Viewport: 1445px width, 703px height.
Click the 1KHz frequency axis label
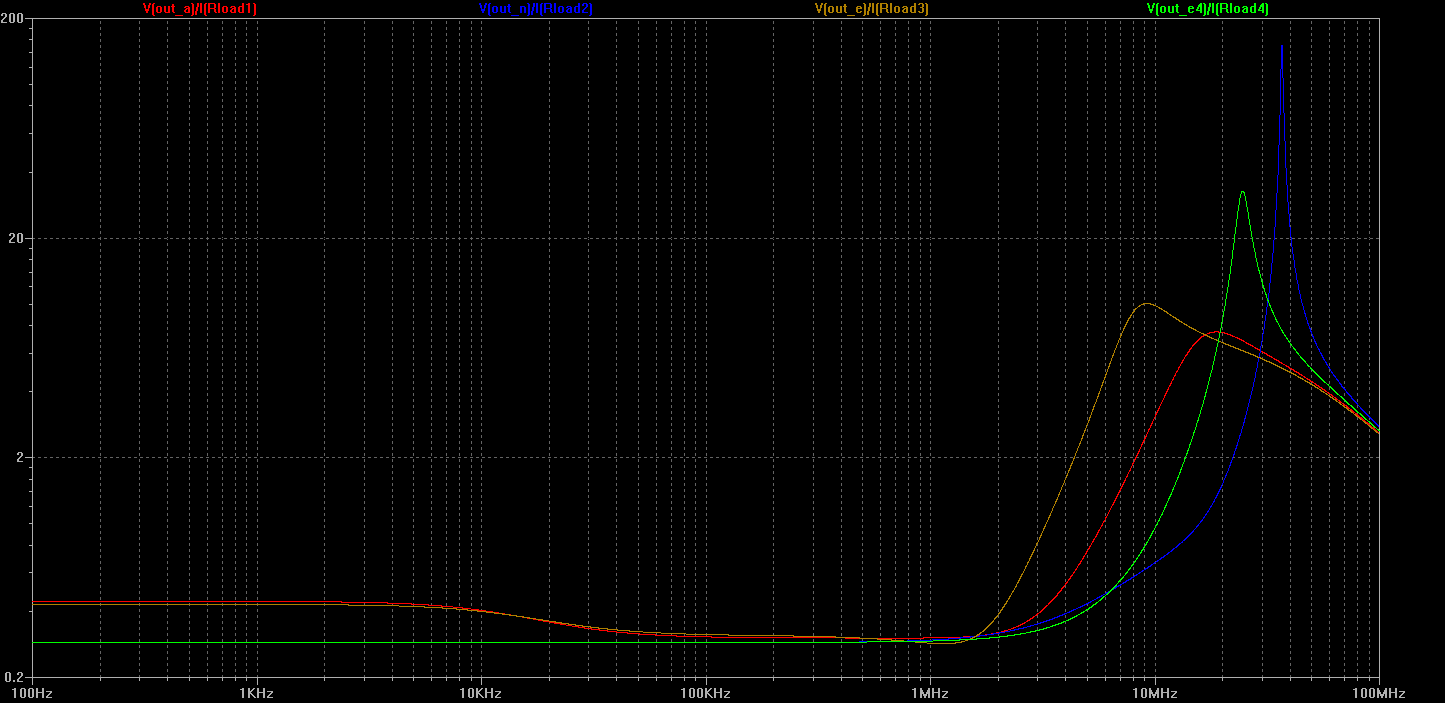pyautogui.click(x=257, y=693)
